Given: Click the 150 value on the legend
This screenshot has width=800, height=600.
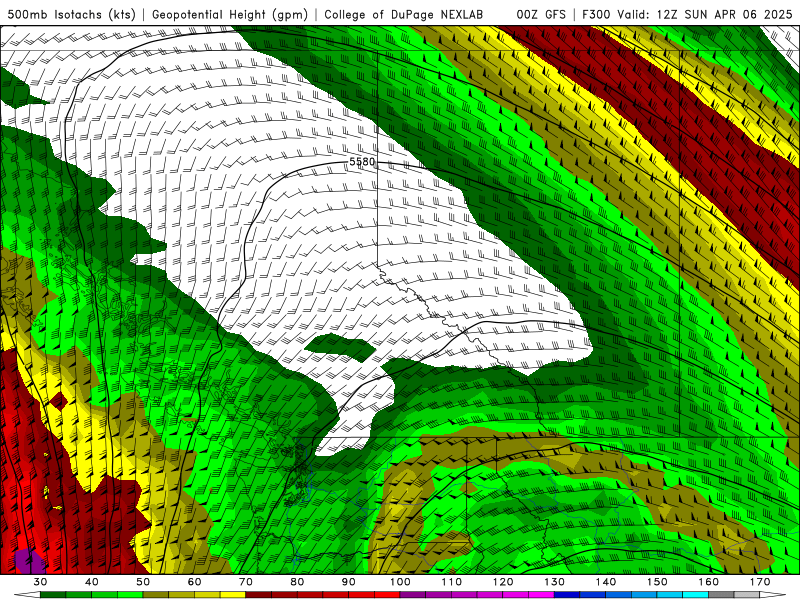Looking at the screenshot, I should 658,582.
